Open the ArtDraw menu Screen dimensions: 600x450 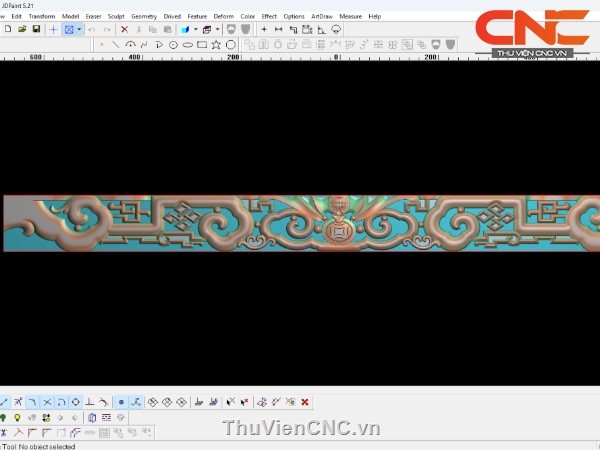pyautogui.click(x=322, y=16)
